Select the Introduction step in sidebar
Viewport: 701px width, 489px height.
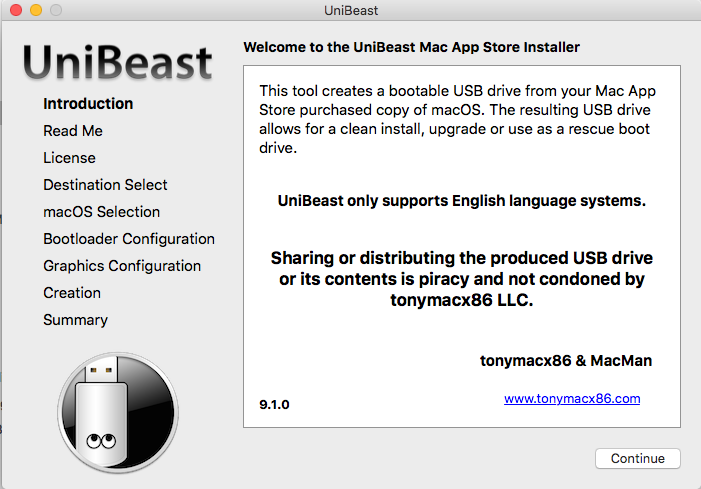click(x=88, y=104)
